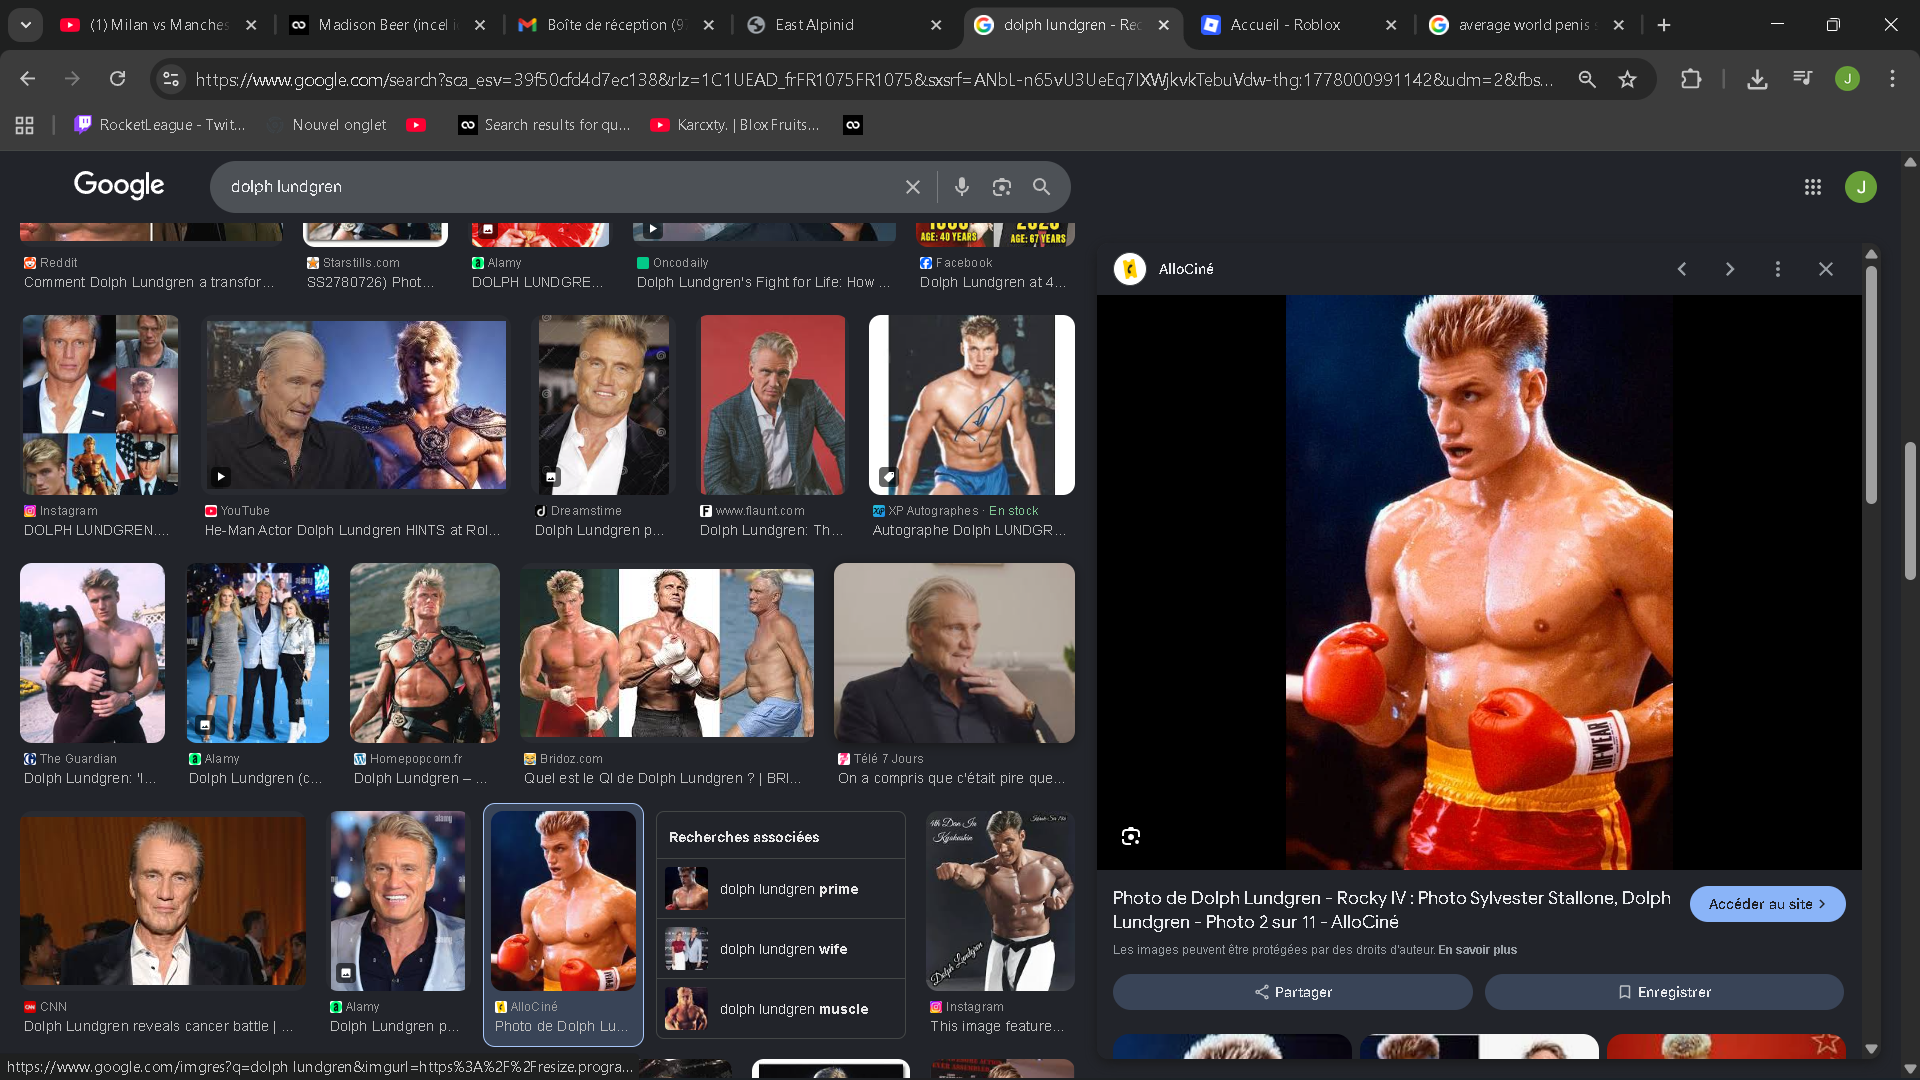Open the XP Autographes product image
The height and width of the screenshot is (1080, 1920).
coord(972,405)
